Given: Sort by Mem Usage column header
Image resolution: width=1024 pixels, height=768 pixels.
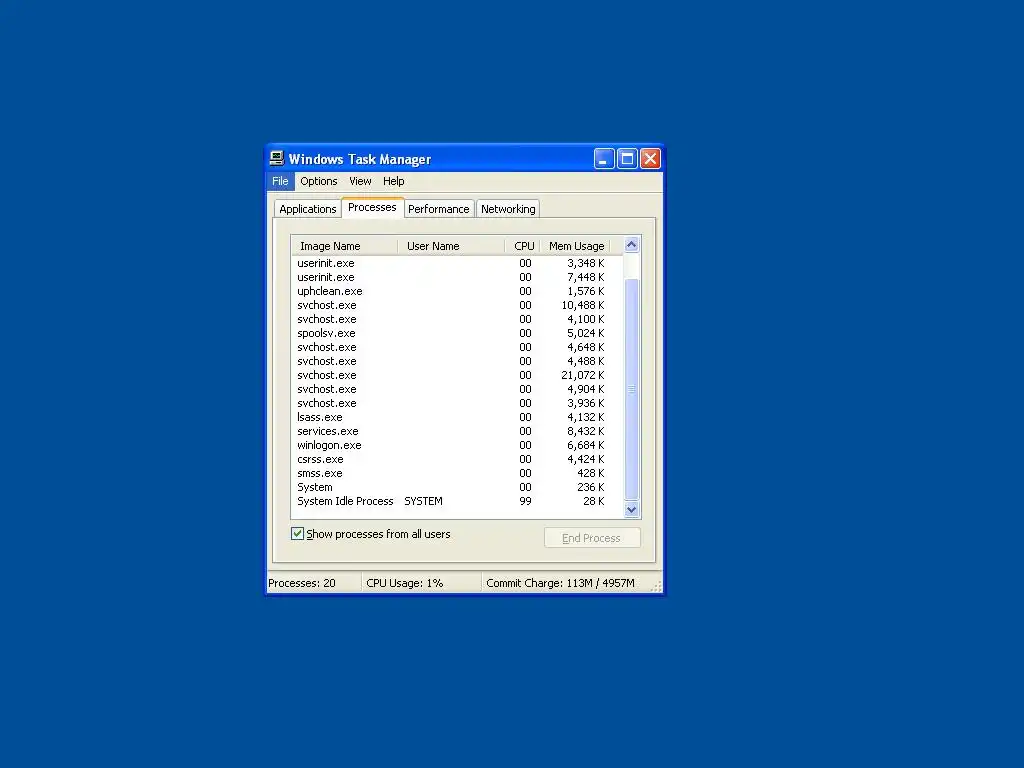Looking at the screenshot, I should point(575,246).
